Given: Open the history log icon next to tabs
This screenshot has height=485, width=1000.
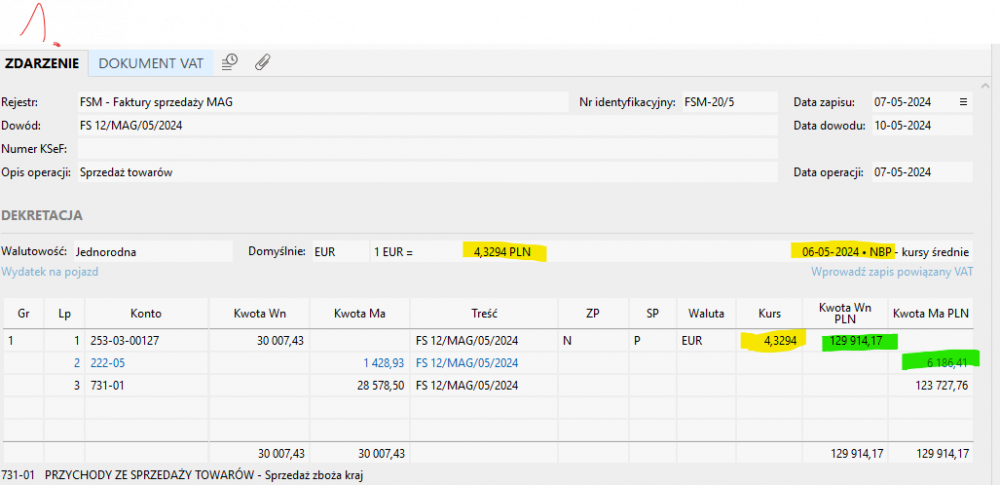Looking at the screenshot, I should (229, 62).
